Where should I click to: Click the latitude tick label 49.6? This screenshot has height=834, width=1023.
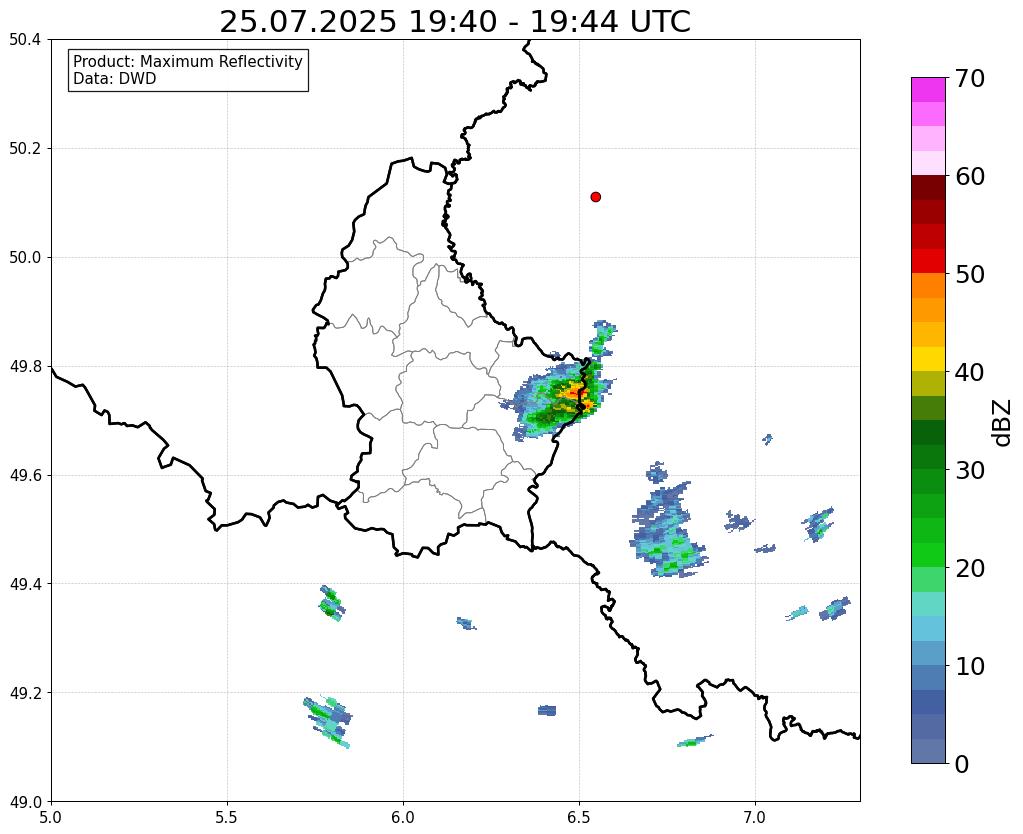(x=25, y=476)
